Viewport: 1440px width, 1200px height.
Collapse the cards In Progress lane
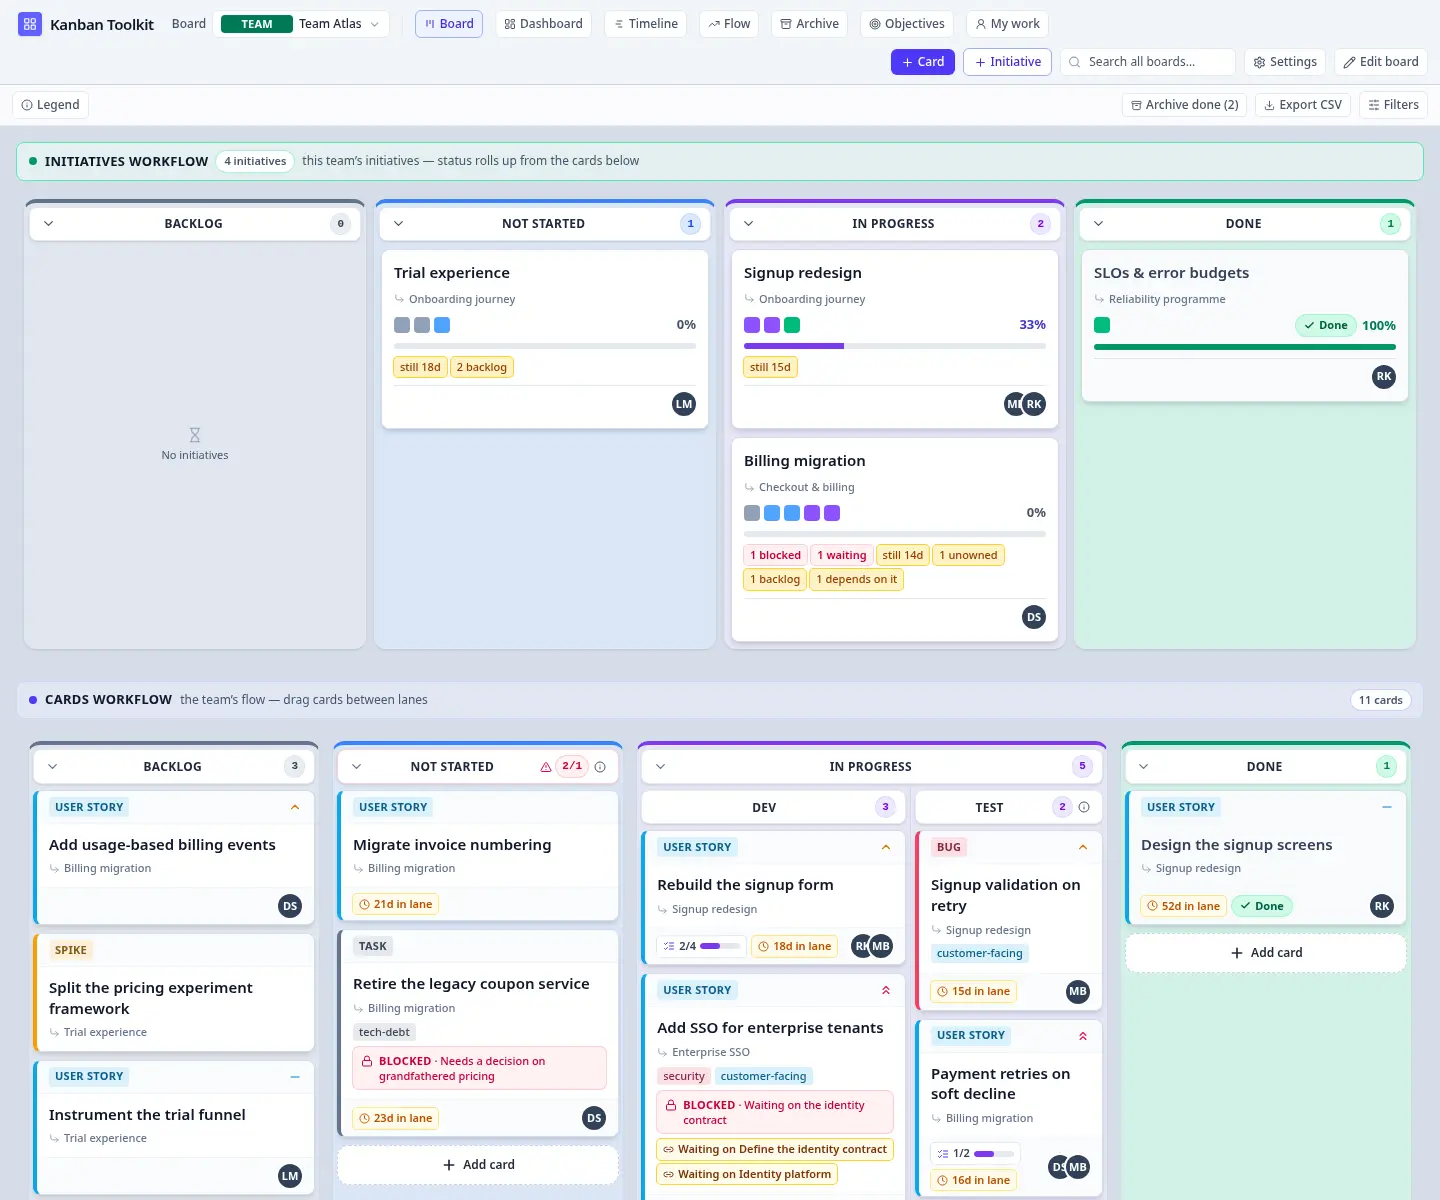tap(661, 767)
